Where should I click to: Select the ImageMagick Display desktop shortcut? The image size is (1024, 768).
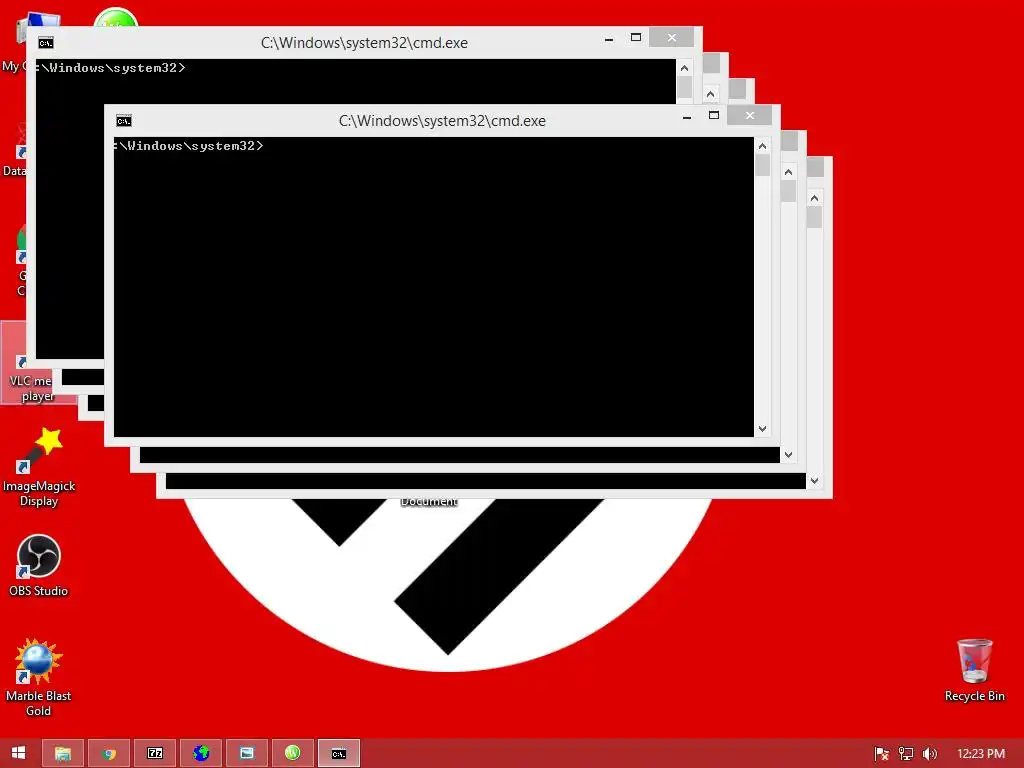[39, 466]
